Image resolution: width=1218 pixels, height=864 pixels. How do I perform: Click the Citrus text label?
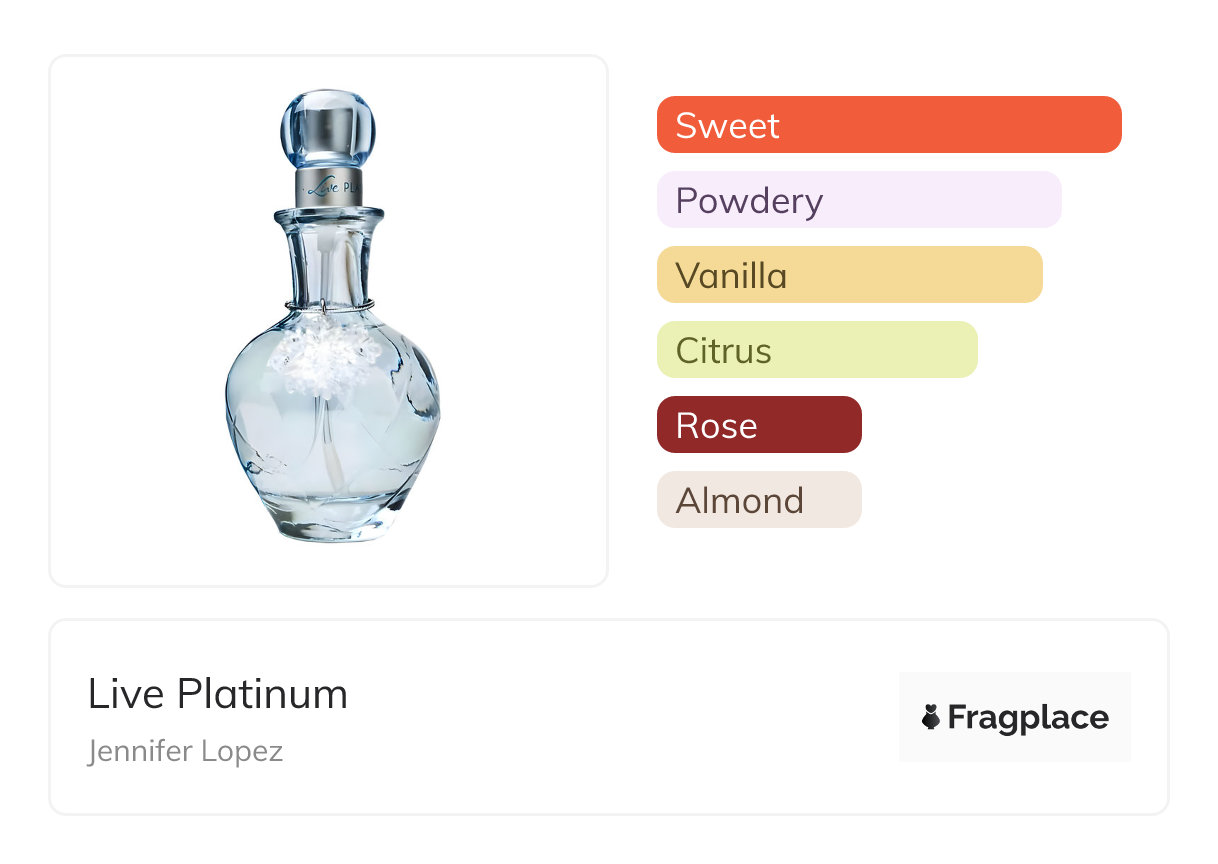723,350
